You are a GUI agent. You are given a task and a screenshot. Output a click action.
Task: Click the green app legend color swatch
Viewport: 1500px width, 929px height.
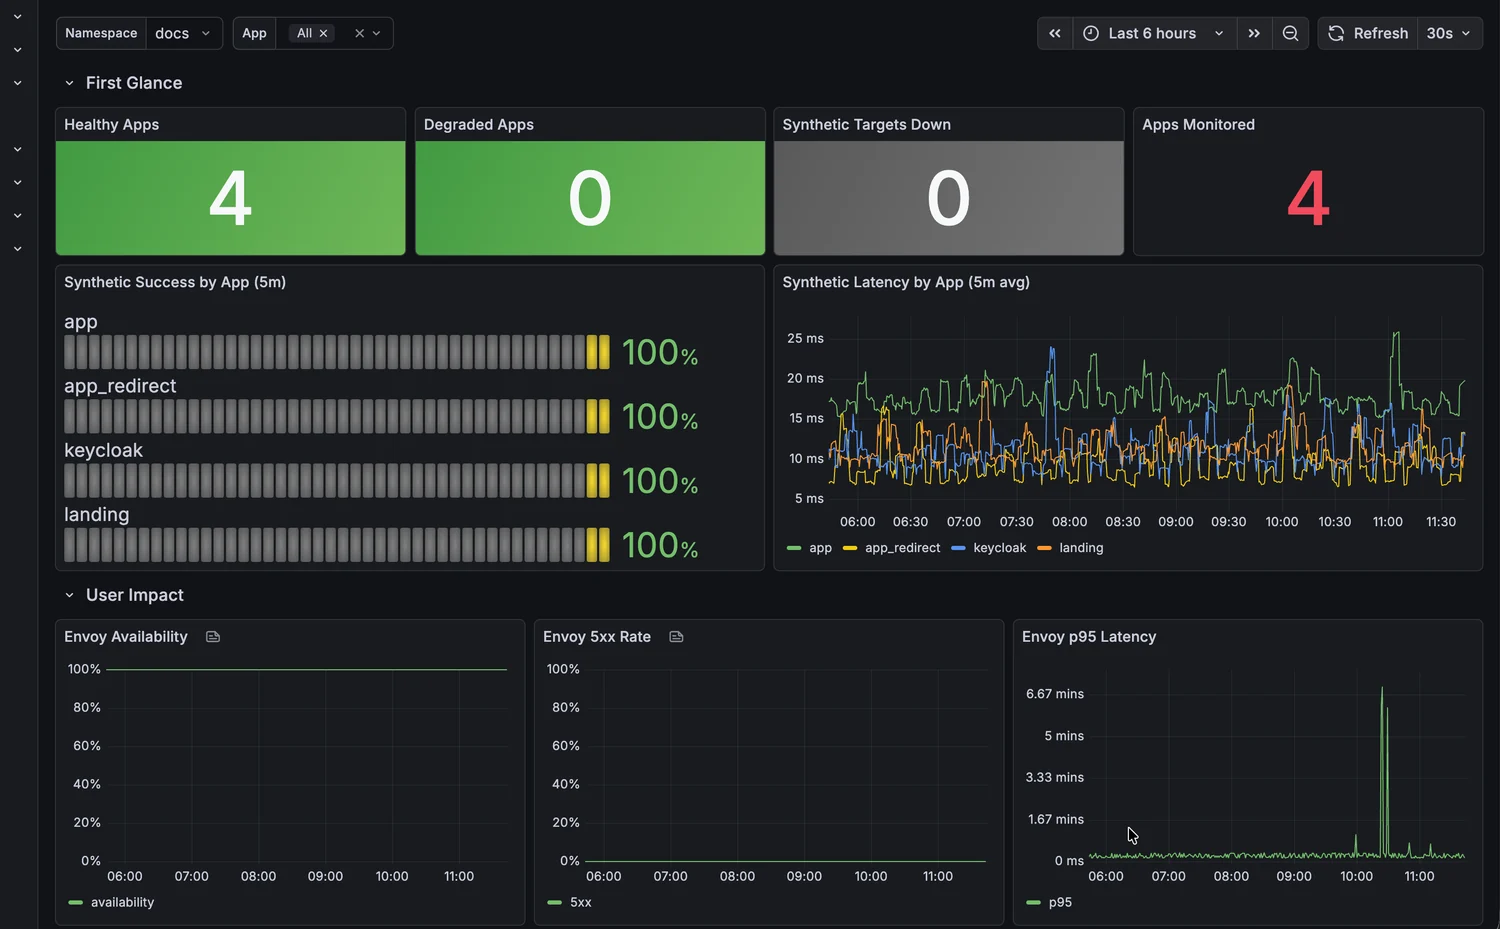coord(794,548)
